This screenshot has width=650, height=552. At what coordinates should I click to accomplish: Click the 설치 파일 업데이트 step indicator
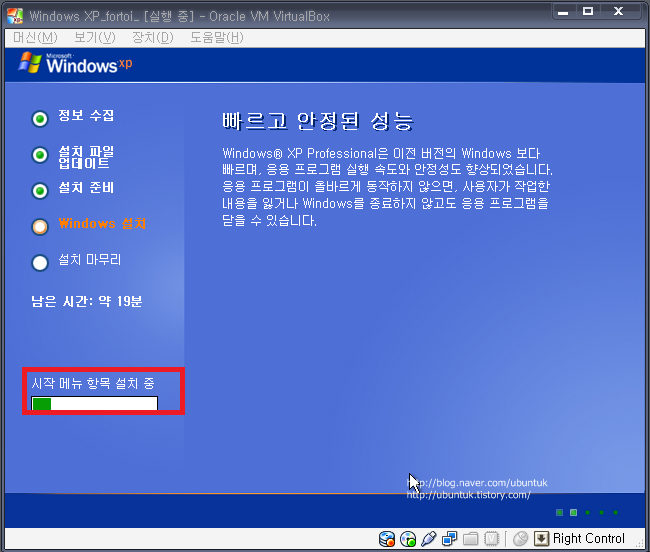[x=40, y=155]
